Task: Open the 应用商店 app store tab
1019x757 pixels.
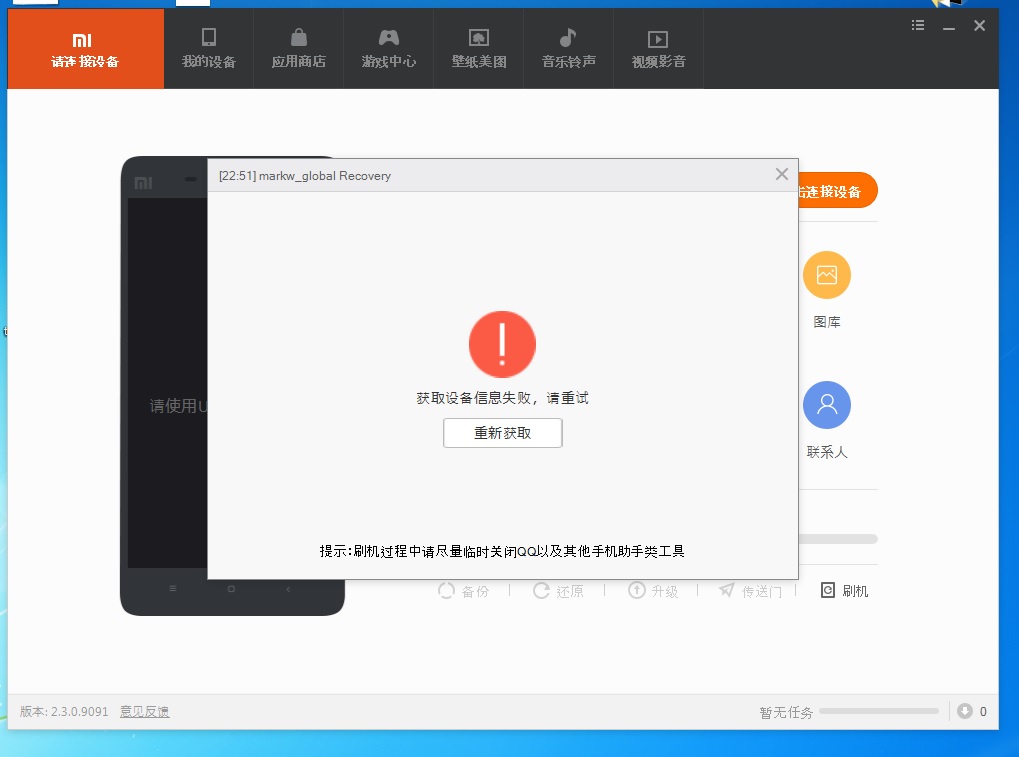Action: (298, 49)
